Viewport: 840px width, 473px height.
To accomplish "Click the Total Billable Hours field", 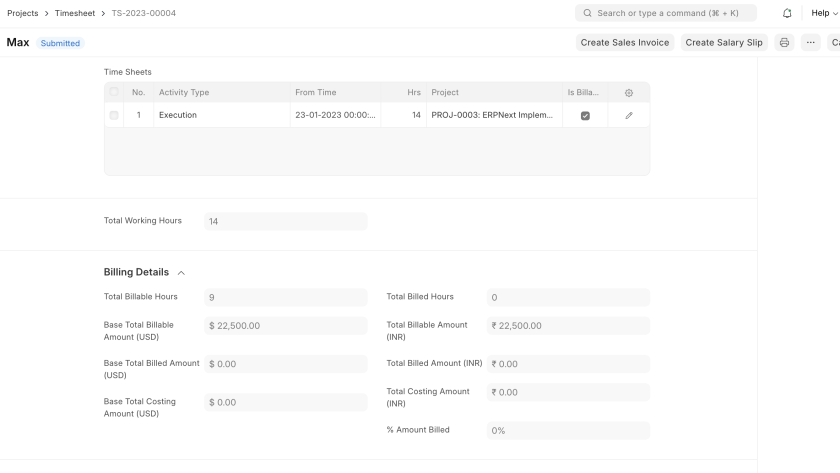I will click(x=285, y=297).
